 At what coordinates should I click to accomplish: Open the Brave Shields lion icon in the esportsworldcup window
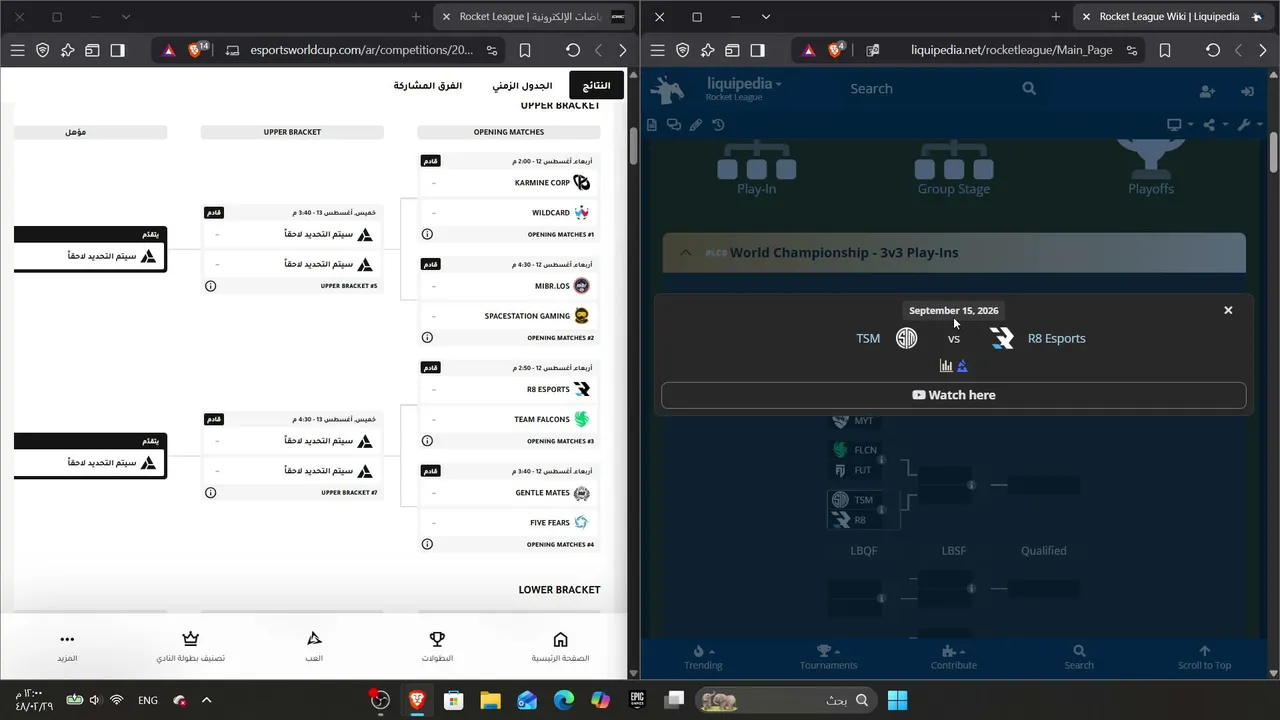pos(196,50)
